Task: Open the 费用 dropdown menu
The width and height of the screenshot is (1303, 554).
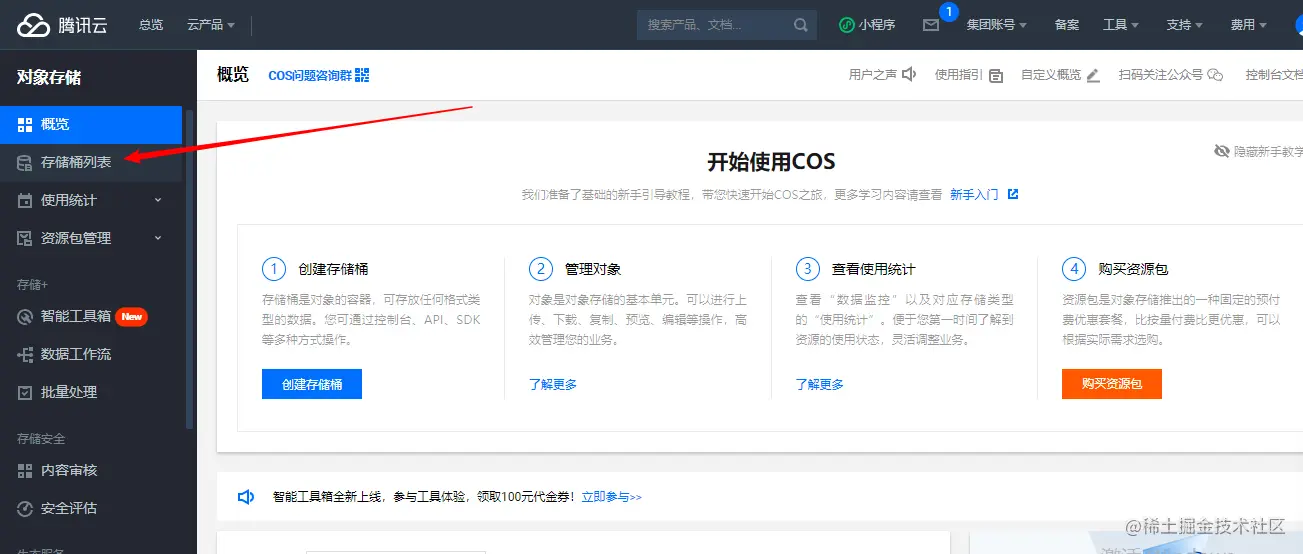Action: click(x=1248, y=25)
